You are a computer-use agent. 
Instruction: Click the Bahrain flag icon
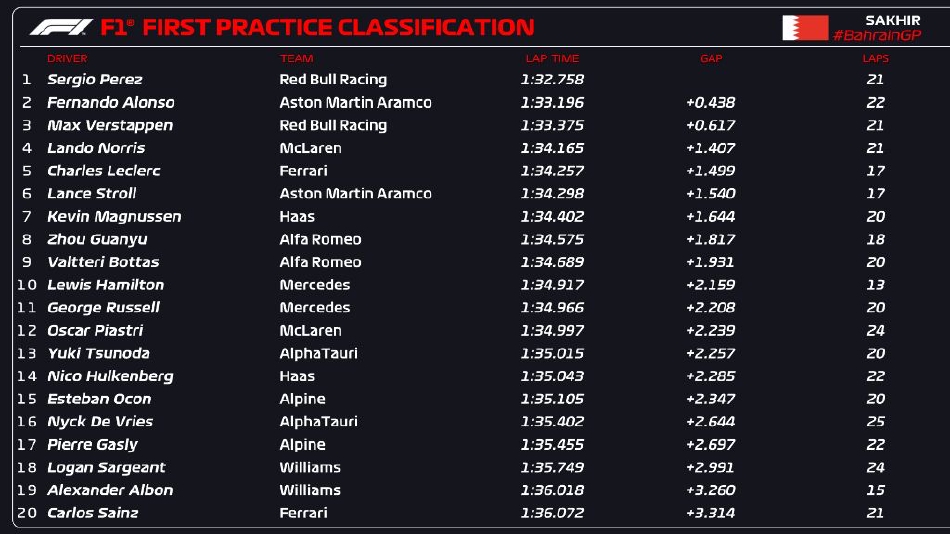coord(805,28)
